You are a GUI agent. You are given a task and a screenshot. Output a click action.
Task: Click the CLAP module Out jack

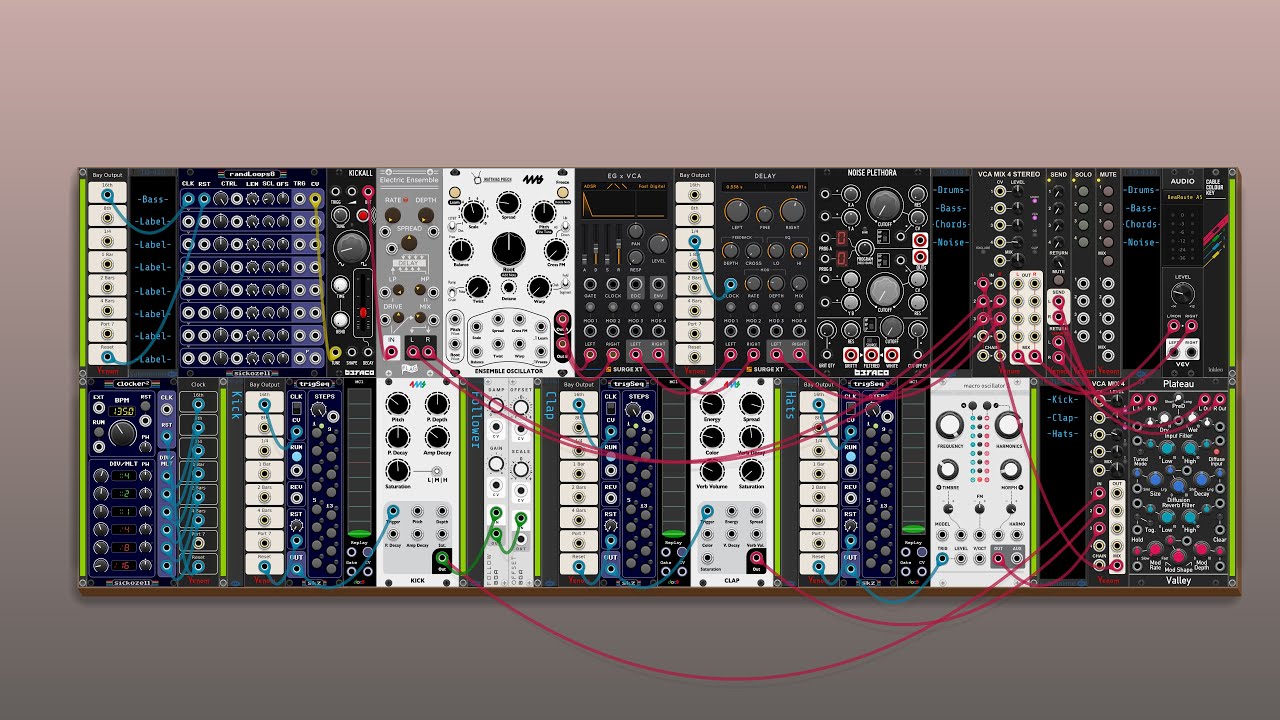757,558
